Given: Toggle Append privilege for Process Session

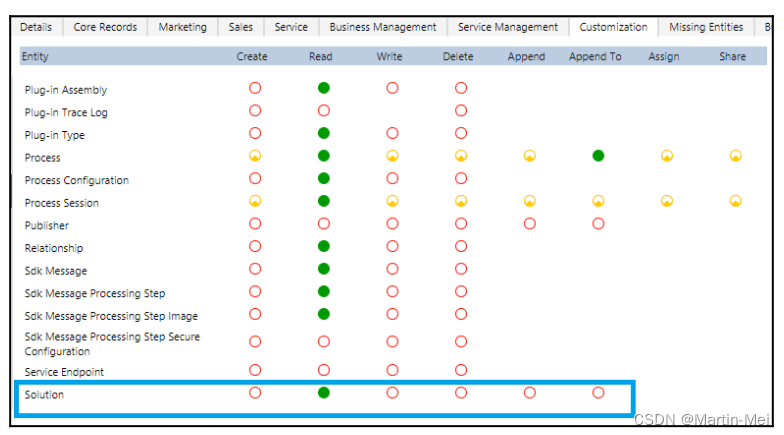Looking at the screenshot, I should coord(530,201).
